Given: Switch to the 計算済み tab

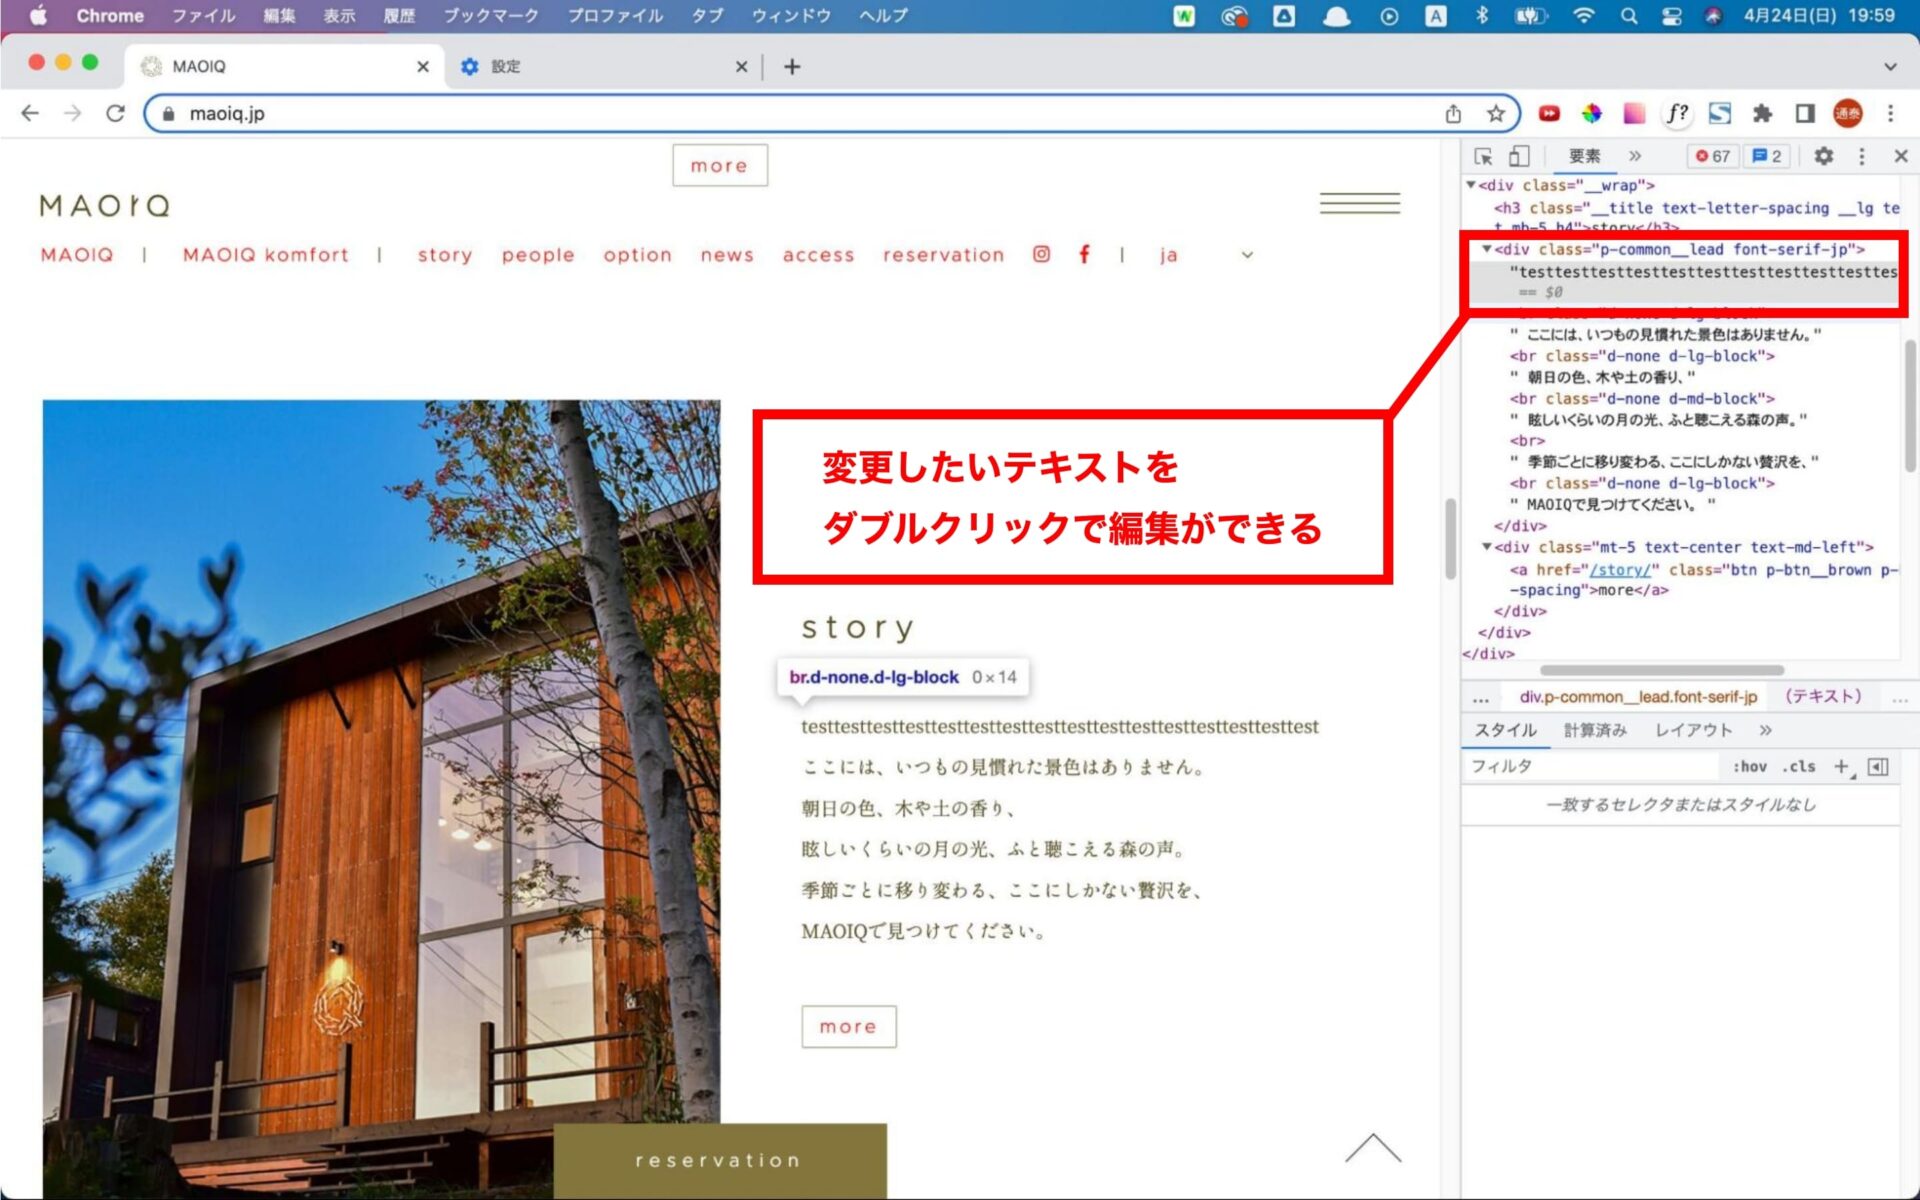Looking at the screenshot, I should click(1595, 730).
